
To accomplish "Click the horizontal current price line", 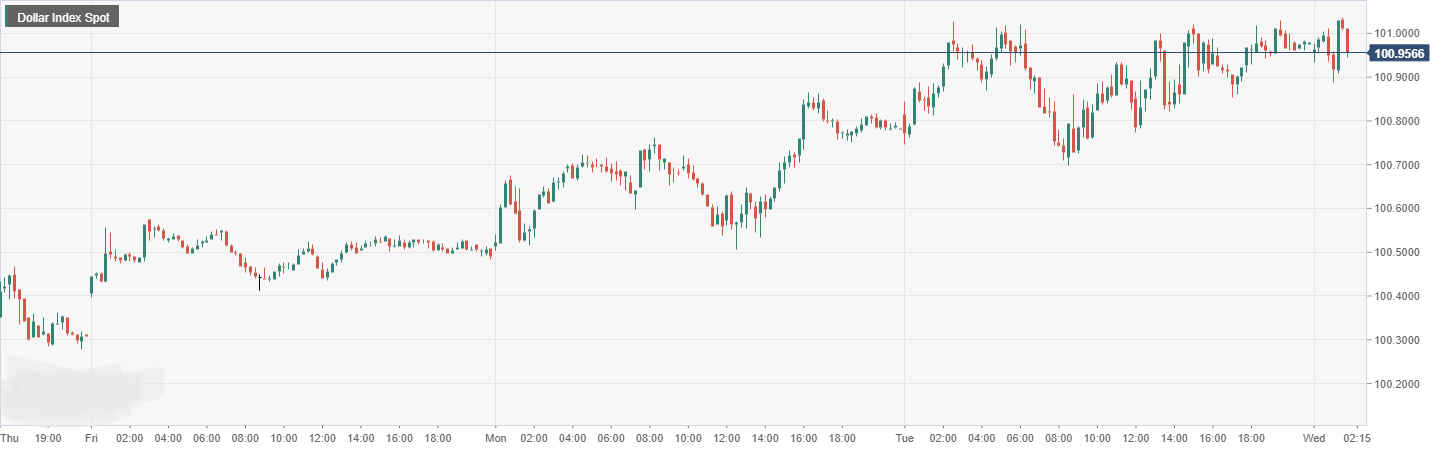I will [683, 52].
